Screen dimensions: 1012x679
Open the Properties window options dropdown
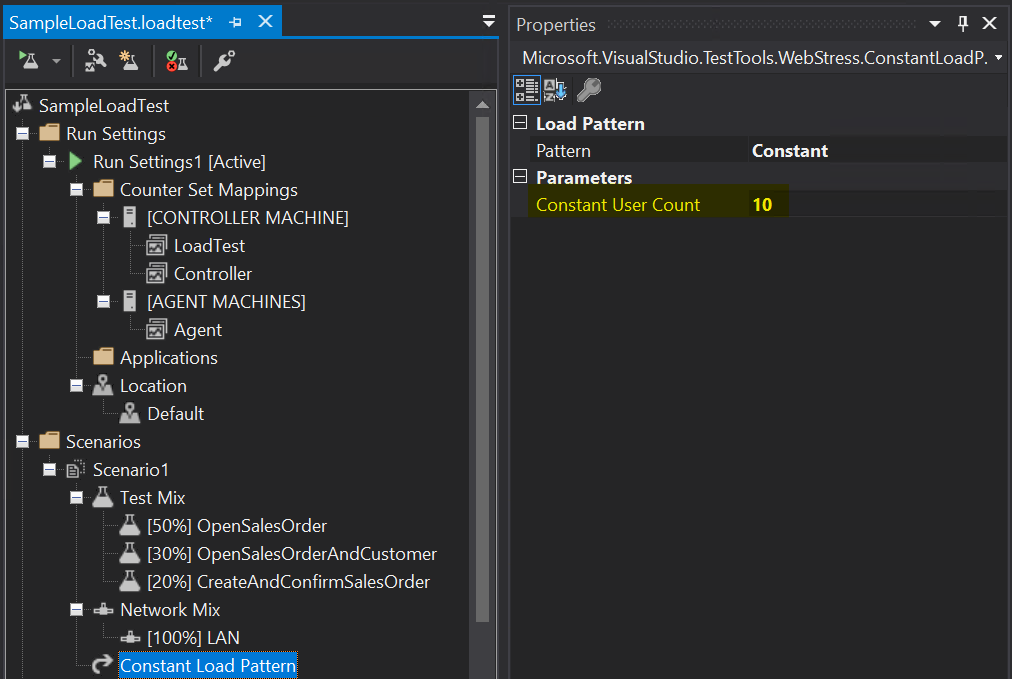[935, 24]
